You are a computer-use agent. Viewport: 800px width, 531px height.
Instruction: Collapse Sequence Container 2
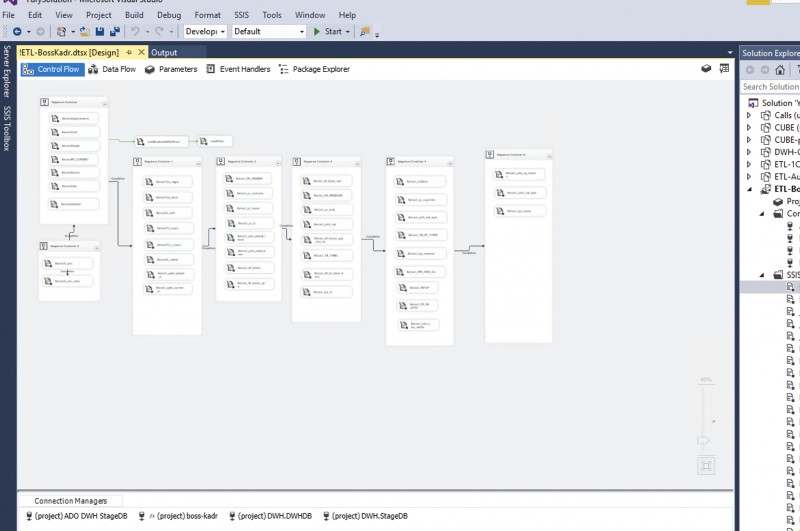point(278,163)
